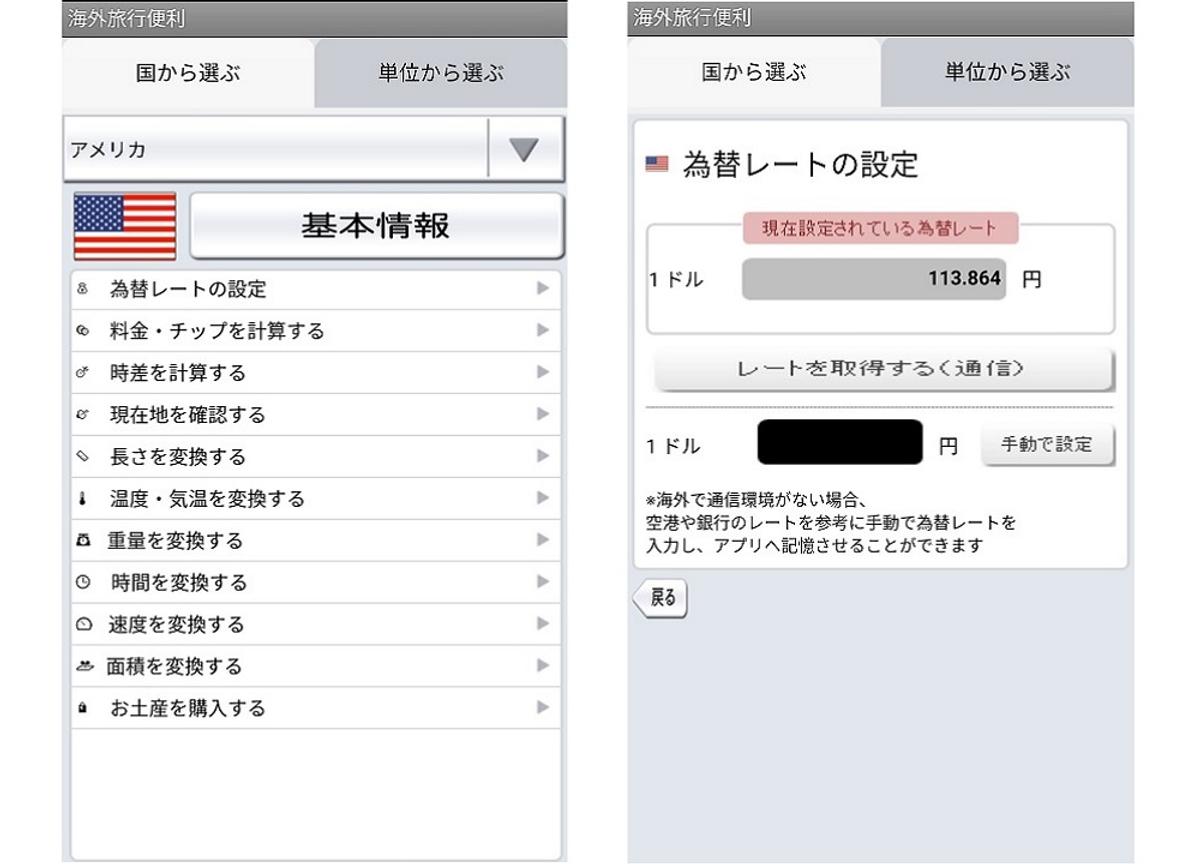Expand the お土産を購入する row arrow
The image size is (1200, 864).
(x=543, y=708)
